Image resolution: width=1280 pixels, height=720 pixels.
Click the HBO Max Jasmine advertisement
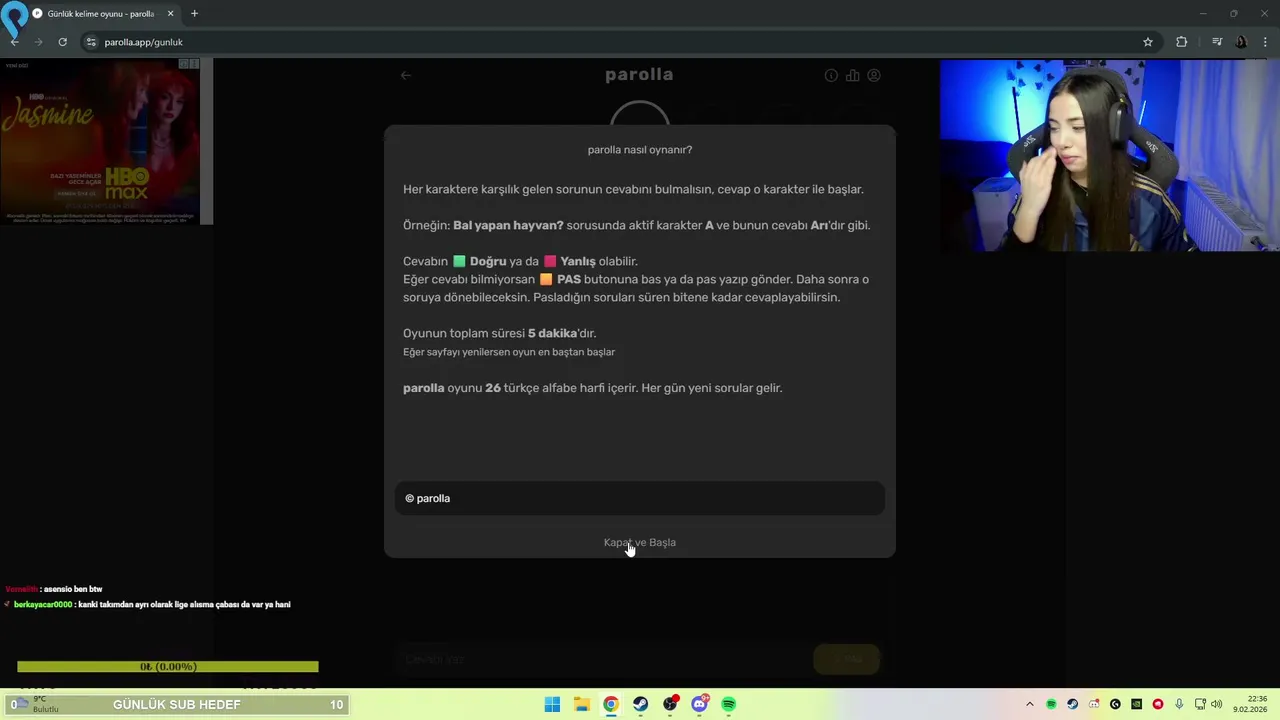click(100, 141)
